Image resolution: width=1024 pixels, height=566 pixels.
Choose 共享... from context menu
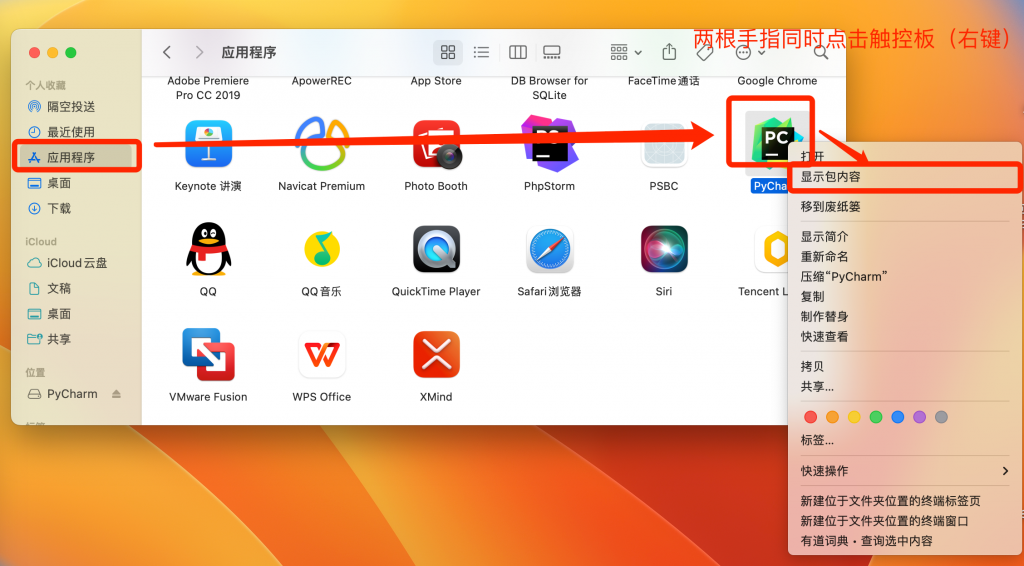click(905, 386)
